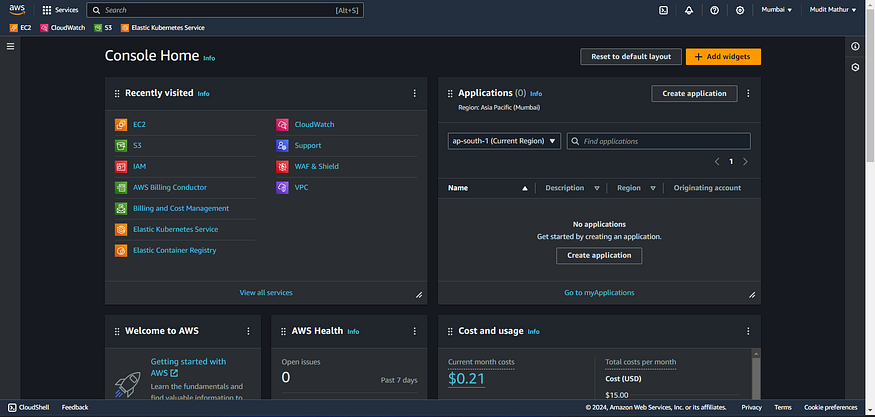This screenshot has width=875, height=417.
Task: Click the Add widgets button
Action: pos(723,57)
